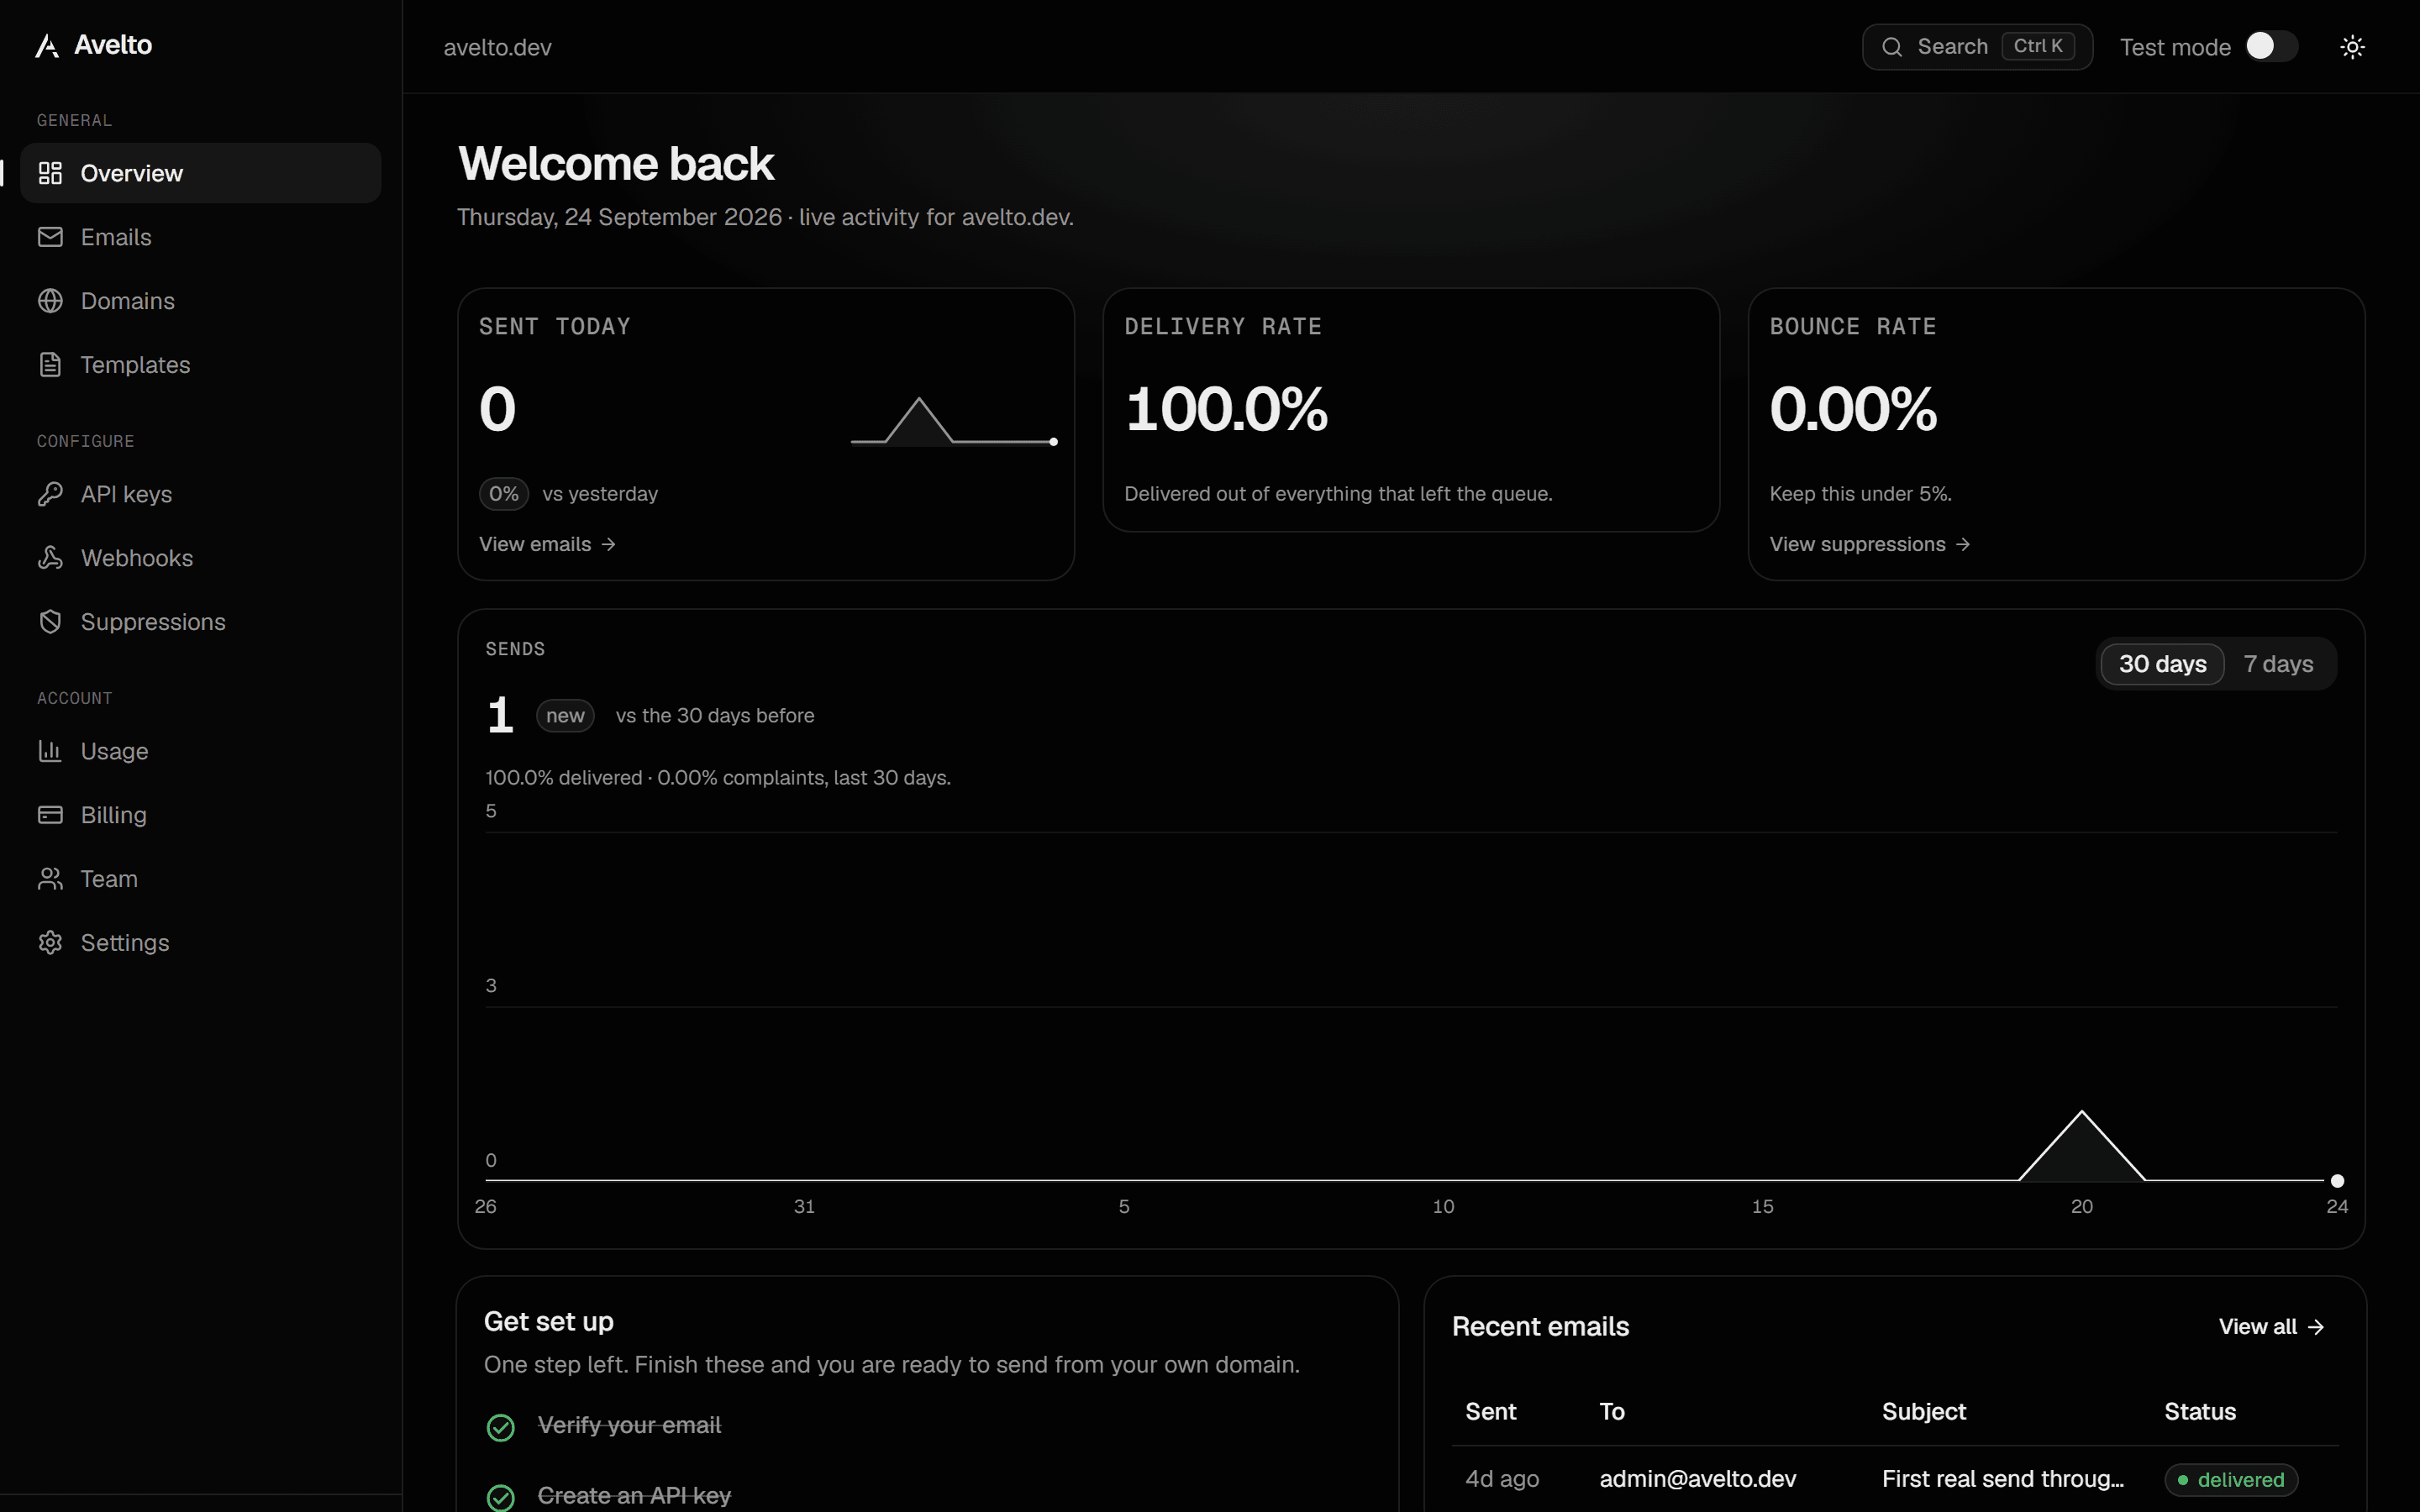Screen dimensions: 2420x1512
Task: Click the Welcome back heading
Action: click(616, 163)
